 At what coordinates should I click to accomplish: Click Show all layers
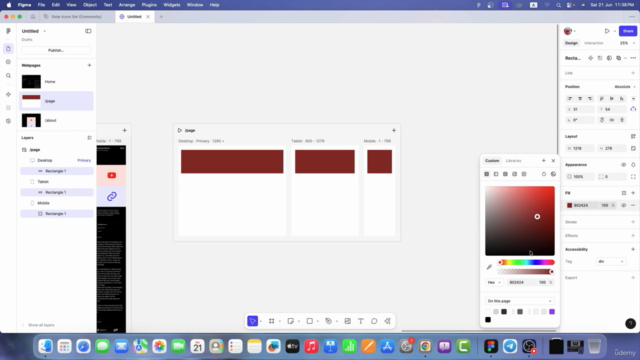[x=41, y=325]
